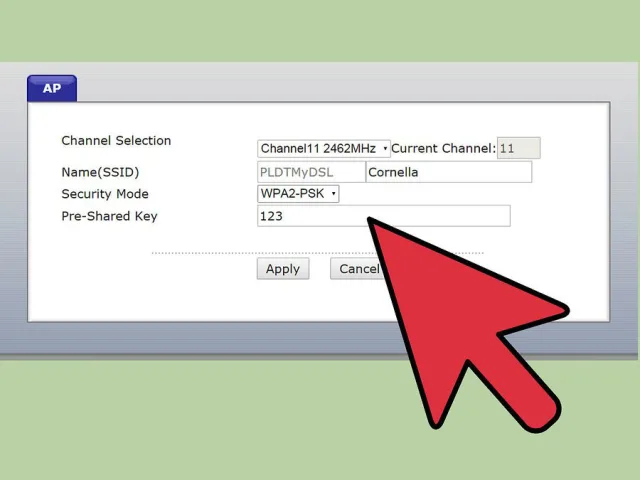Click the Apply button
640x480 pixels.
(283, 269)
